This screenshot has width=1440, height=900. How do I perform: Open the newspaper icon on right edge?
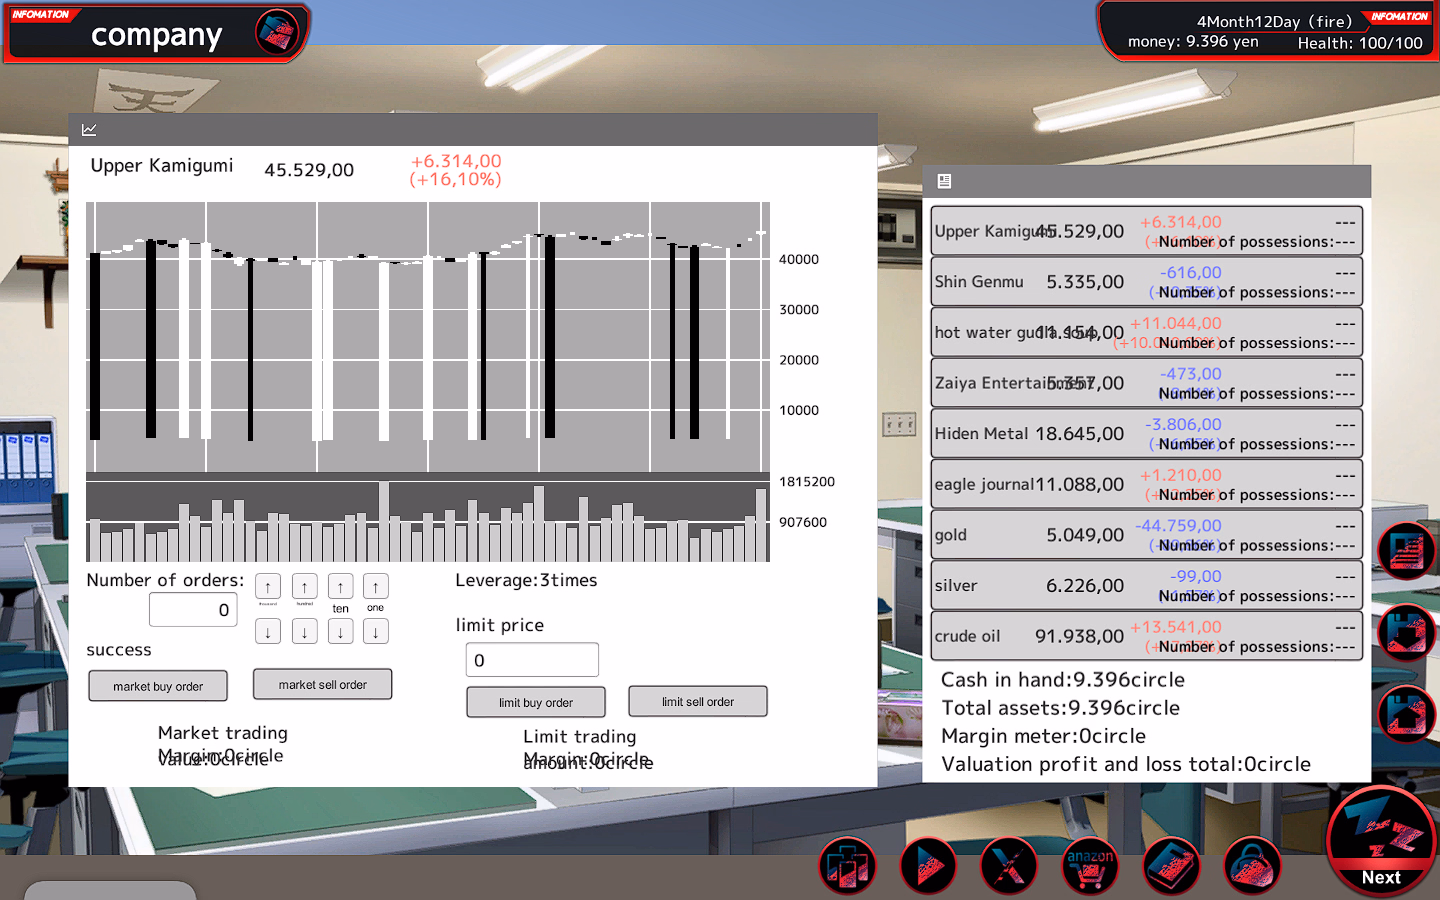pos(1406,551)
